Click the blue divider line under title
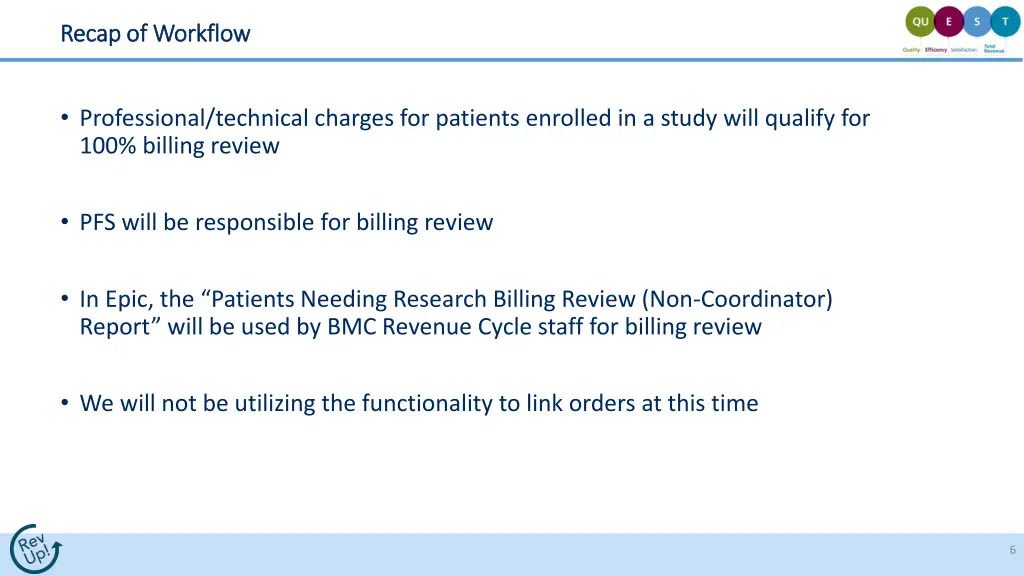The image size is (1024, 576). (511, 60)
